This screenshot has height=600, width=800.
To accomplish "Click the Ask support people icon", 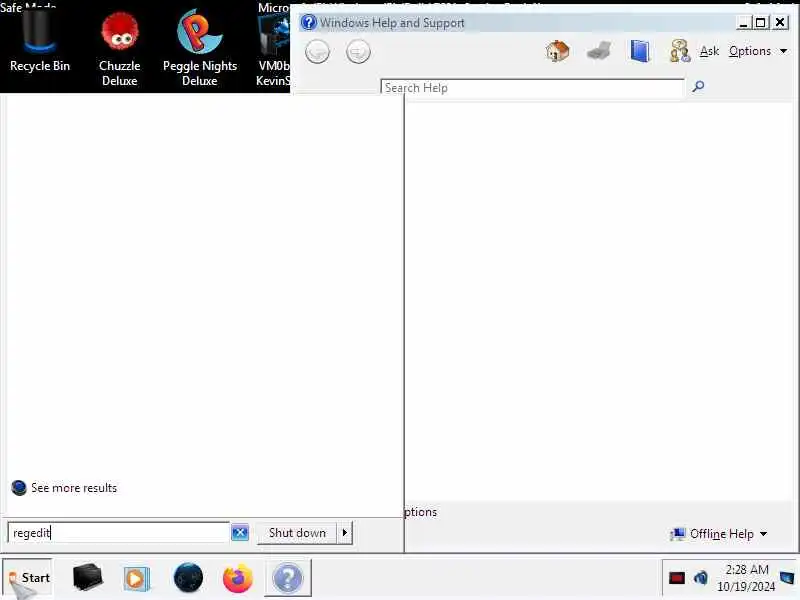I will (680, 51).
